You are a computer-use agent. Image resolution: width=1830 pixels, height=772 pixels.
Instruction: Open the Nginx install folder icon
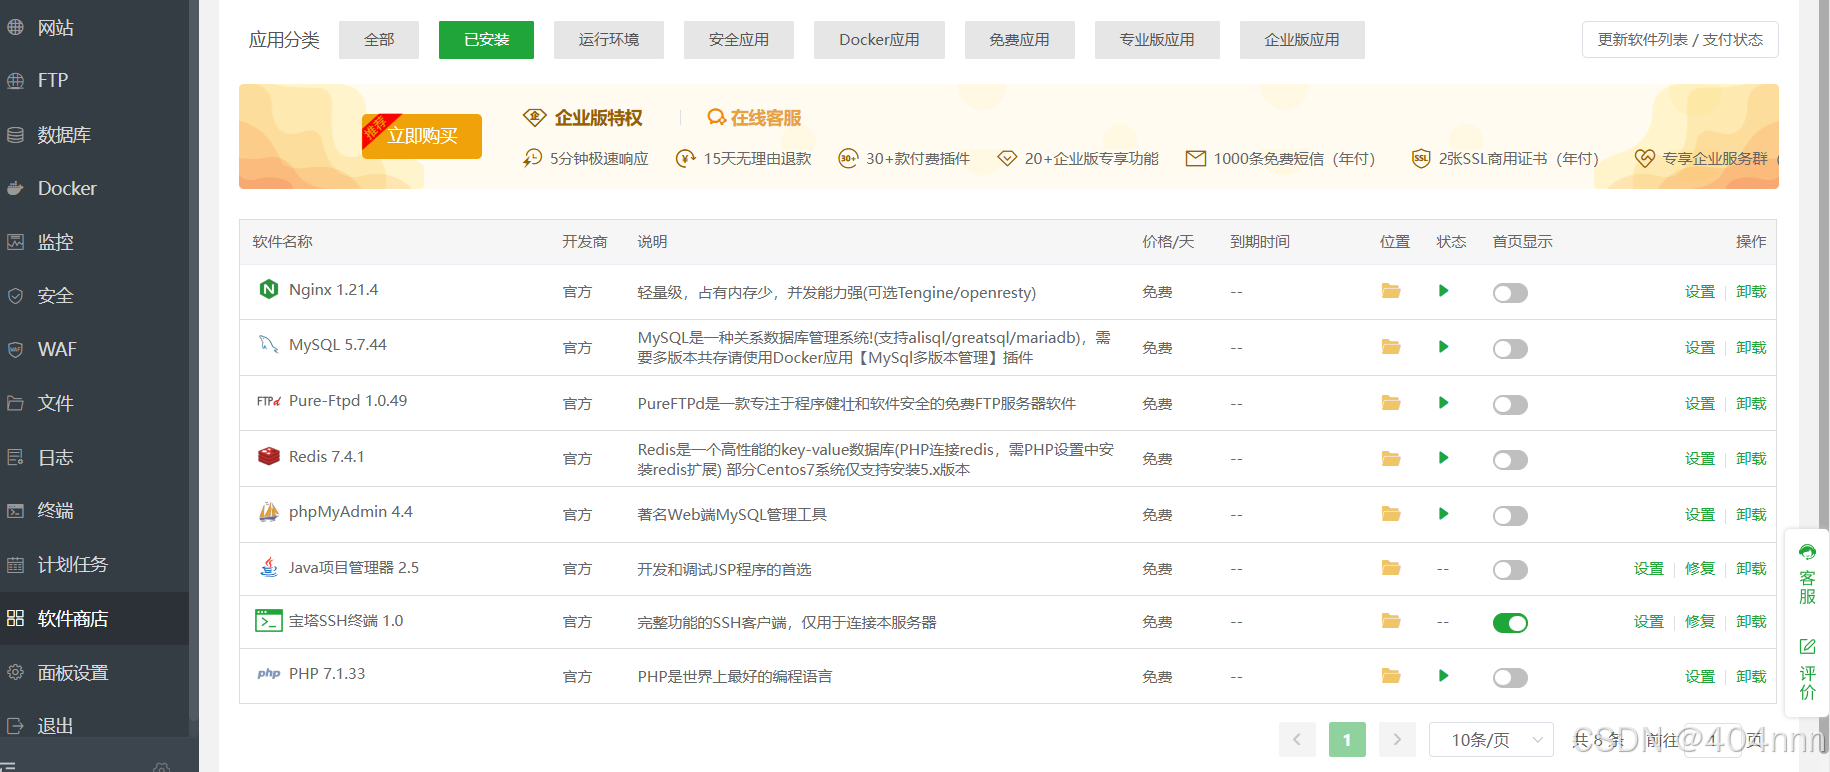(x=1391, y=291)
